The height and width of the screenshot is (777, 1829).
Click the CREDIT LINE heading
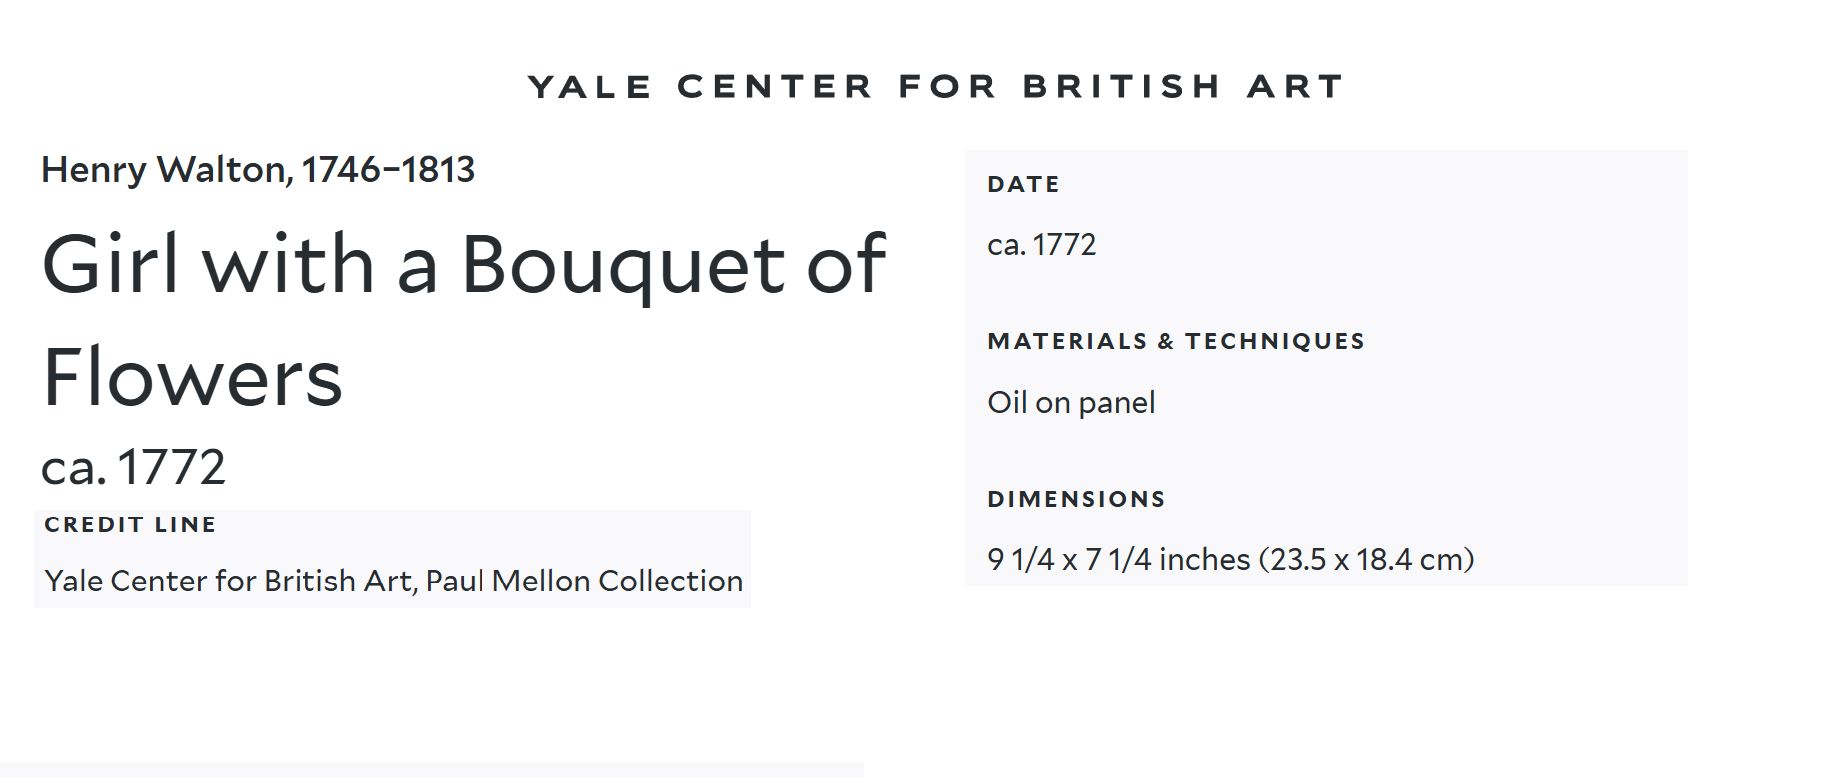coord(130,525)
